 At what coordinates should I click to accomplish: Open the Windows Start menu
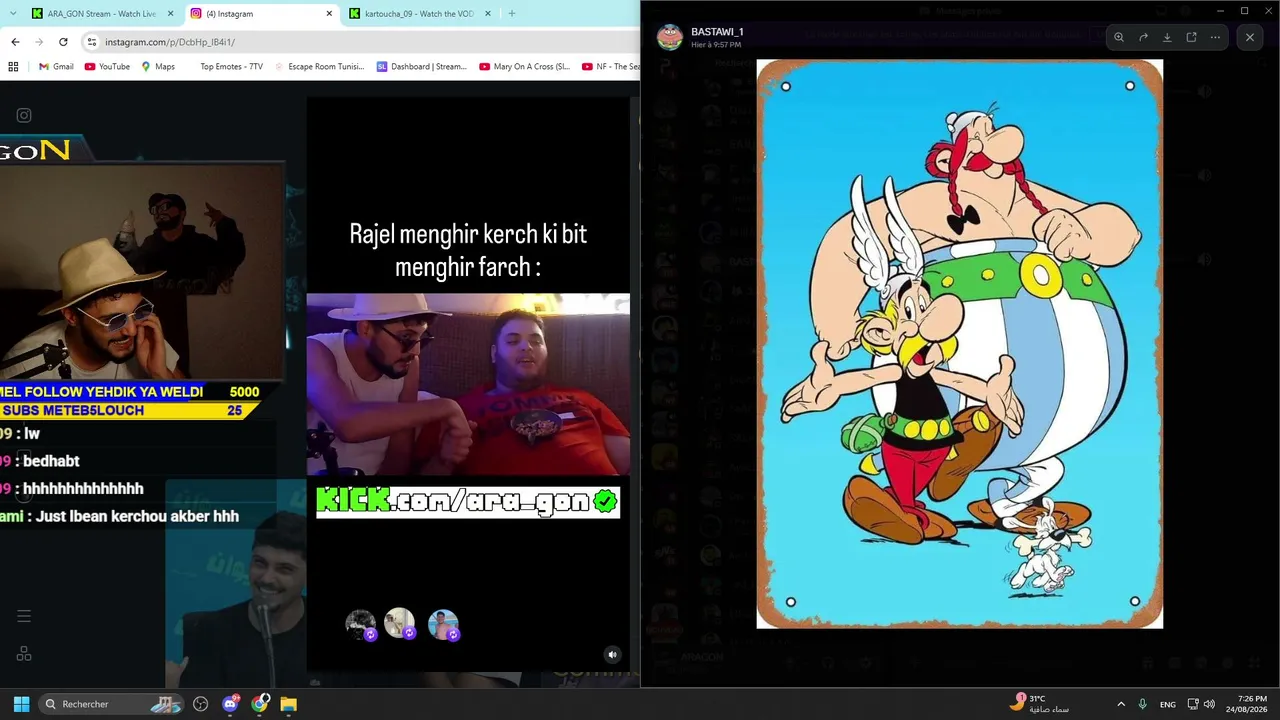click(21, 704)
